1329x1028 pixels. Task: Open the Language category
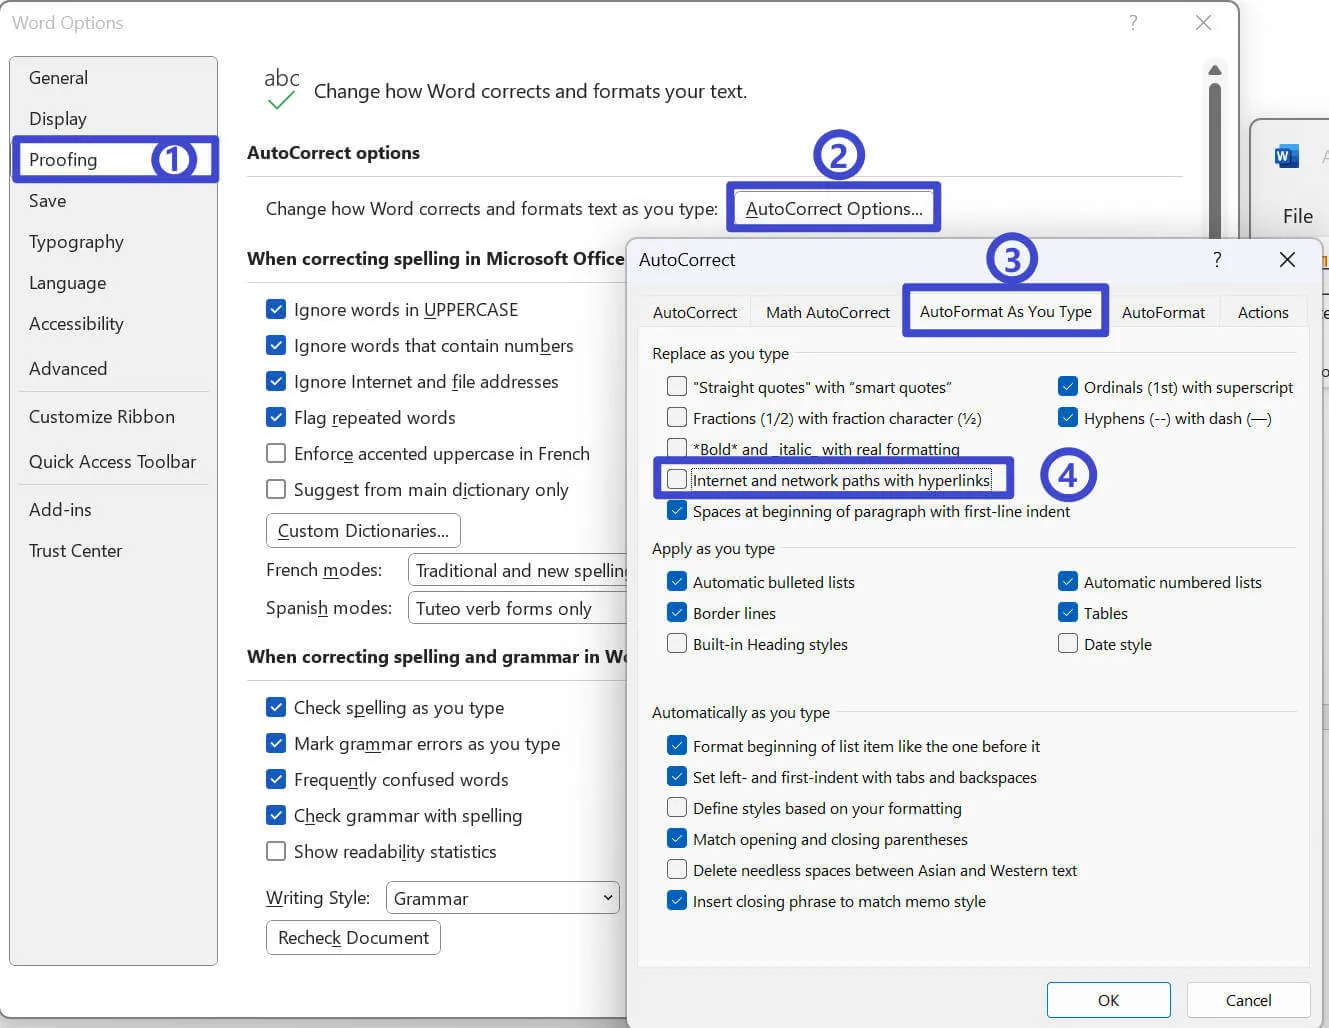114,282
